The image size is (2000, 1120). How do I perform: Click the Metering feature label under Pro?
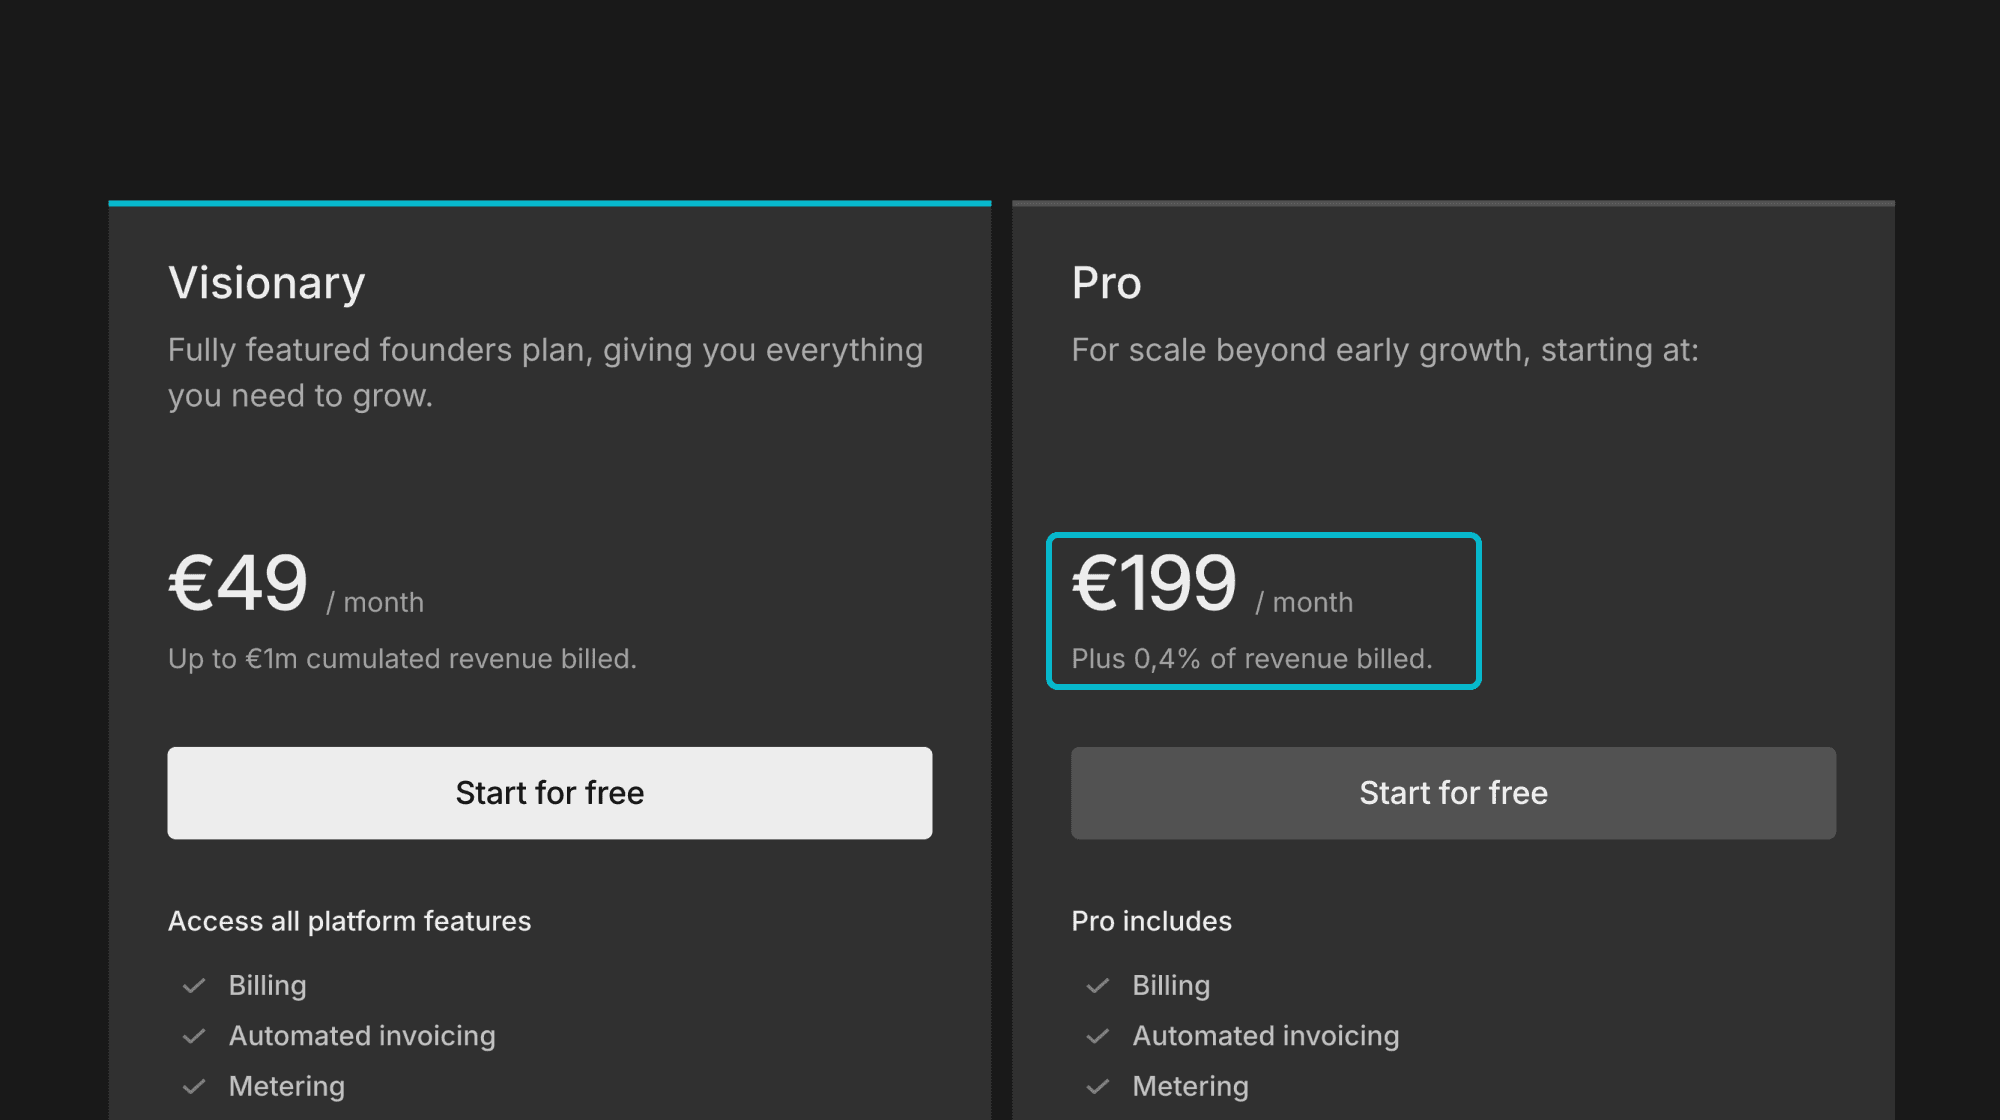tap(1190, 1086)
